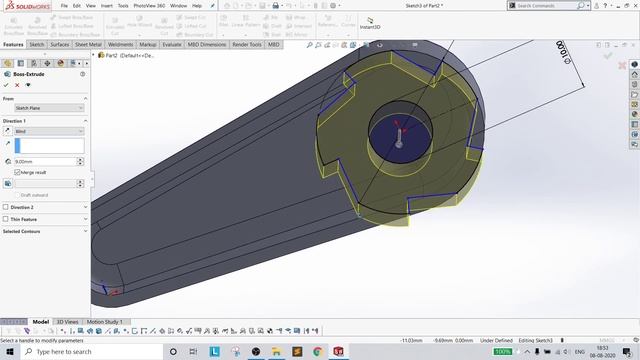
Task: Open the File Explorer task pane icon
Action: tap(634, 95)
